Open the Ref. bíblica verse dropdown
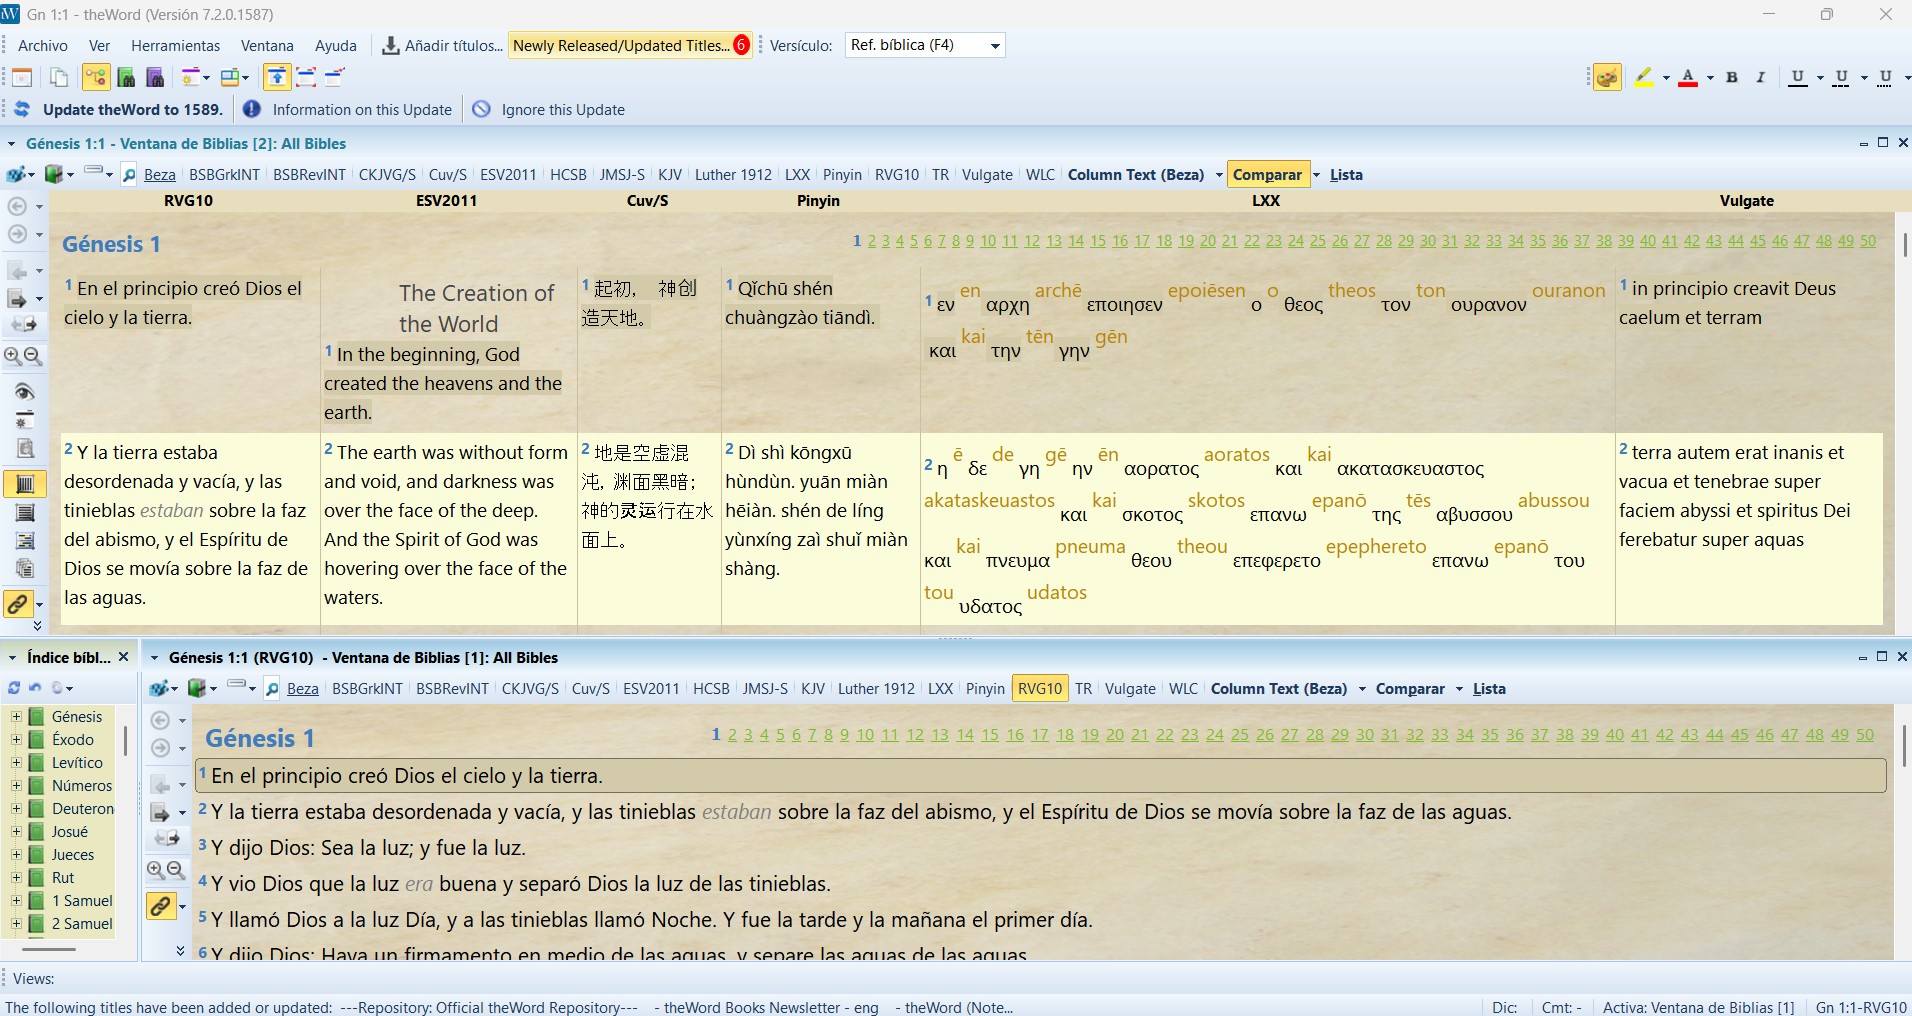The width and height of the screenshot is (1912, 1016). pos(994,46)
